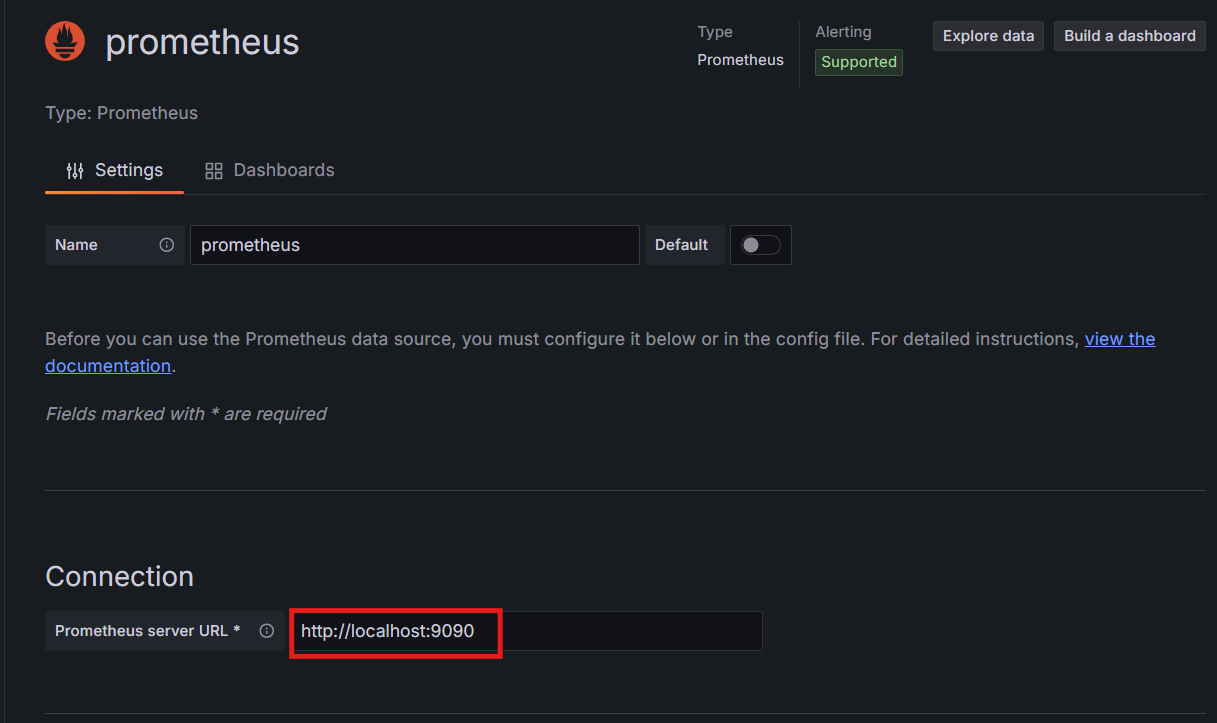Click the Prometheus flame logo icon
This screenshot has height=723, width=1217.
point(65,41)
